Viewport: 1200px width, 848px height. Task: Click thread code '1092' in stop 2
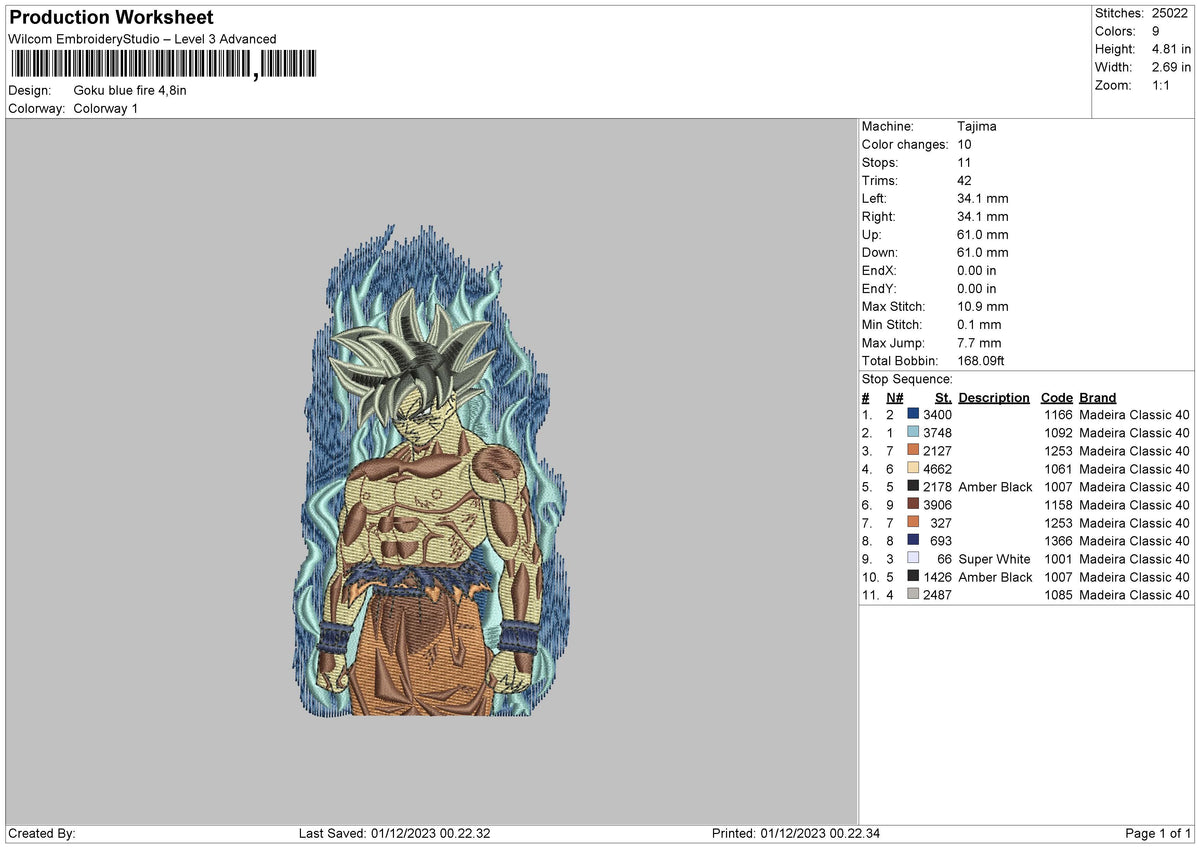click(x=1057, y=432)
